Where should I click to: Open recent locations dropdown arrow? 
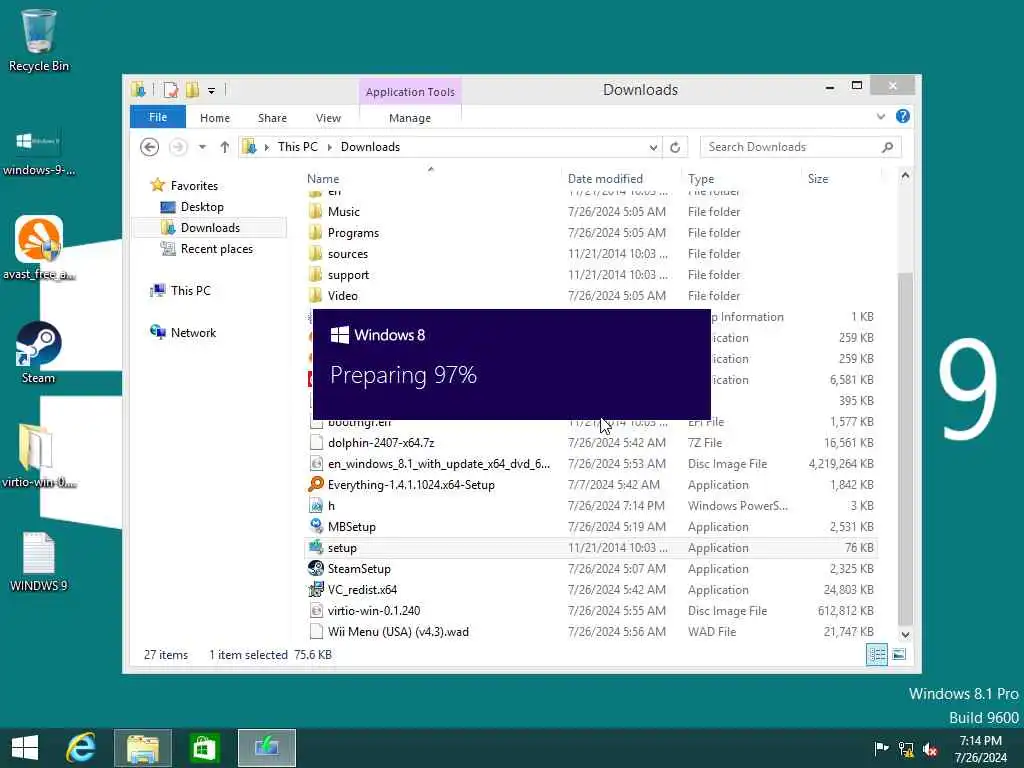(x=202, y=147)
